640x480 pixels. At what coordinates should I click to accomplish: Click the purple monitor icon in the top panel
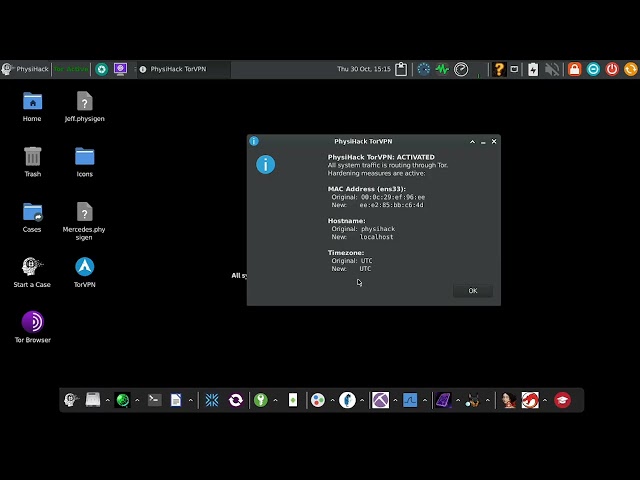click(x=120, y=69)
